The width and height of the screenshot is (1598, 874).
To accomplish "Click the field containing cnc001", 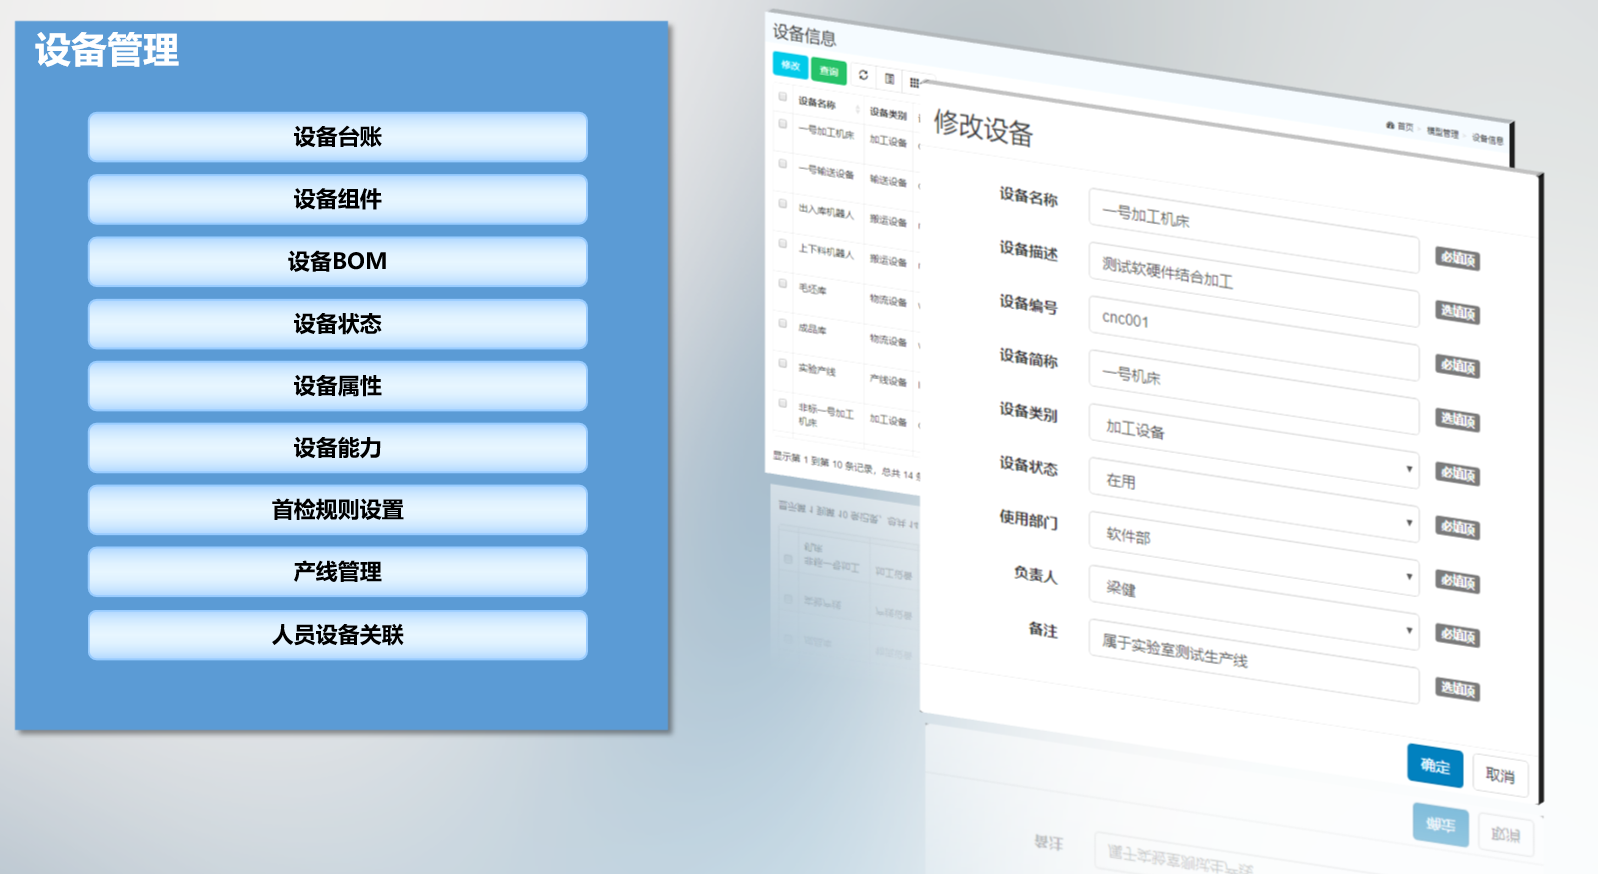I will (x=1254, y=338).
